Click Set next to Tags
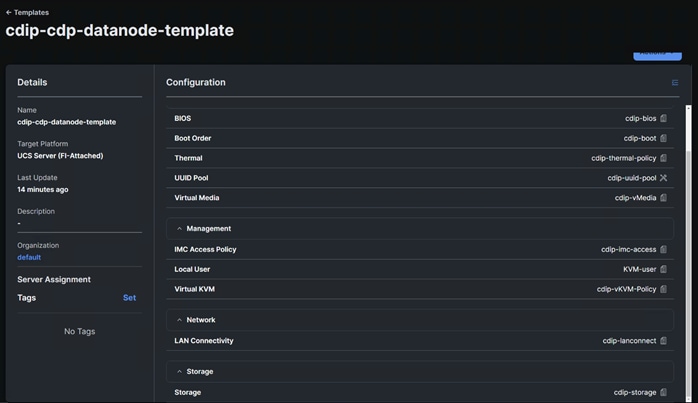The height and width of the screenshot is (403, 698). tap(130, 297)
